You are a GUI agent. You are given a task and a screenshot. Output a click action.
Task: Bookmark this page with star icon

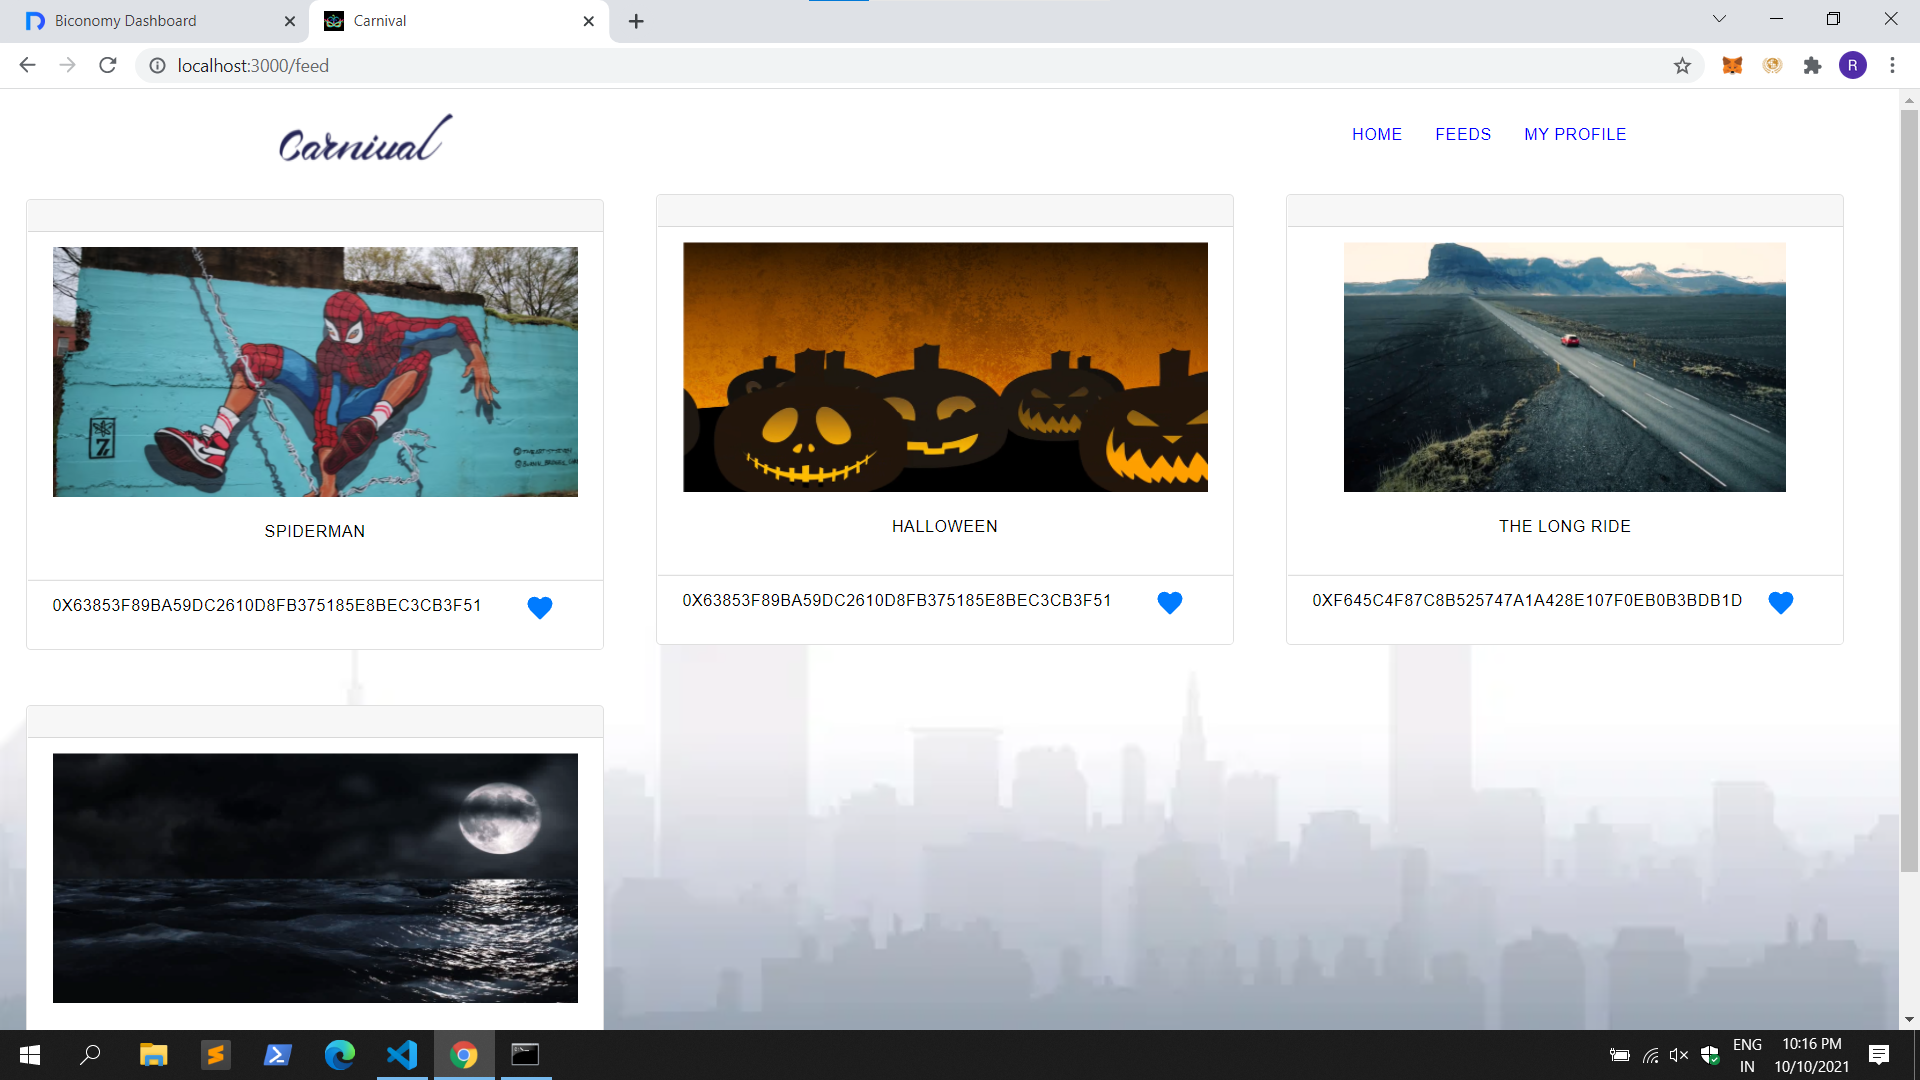(x=1682, y=66)
